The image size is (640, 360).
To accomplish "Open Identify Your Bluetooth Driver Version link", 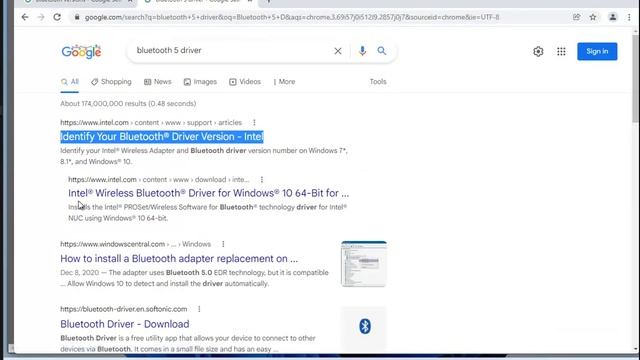I will click(162, 137).
